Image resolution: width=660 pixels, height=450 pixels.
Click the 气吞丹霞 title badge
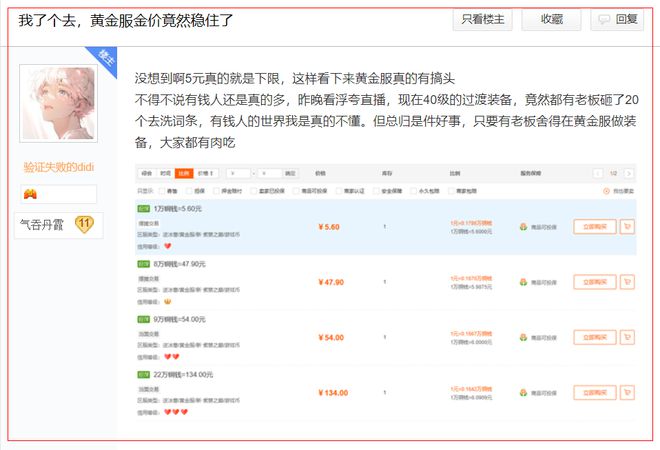(x=41, y=224)
